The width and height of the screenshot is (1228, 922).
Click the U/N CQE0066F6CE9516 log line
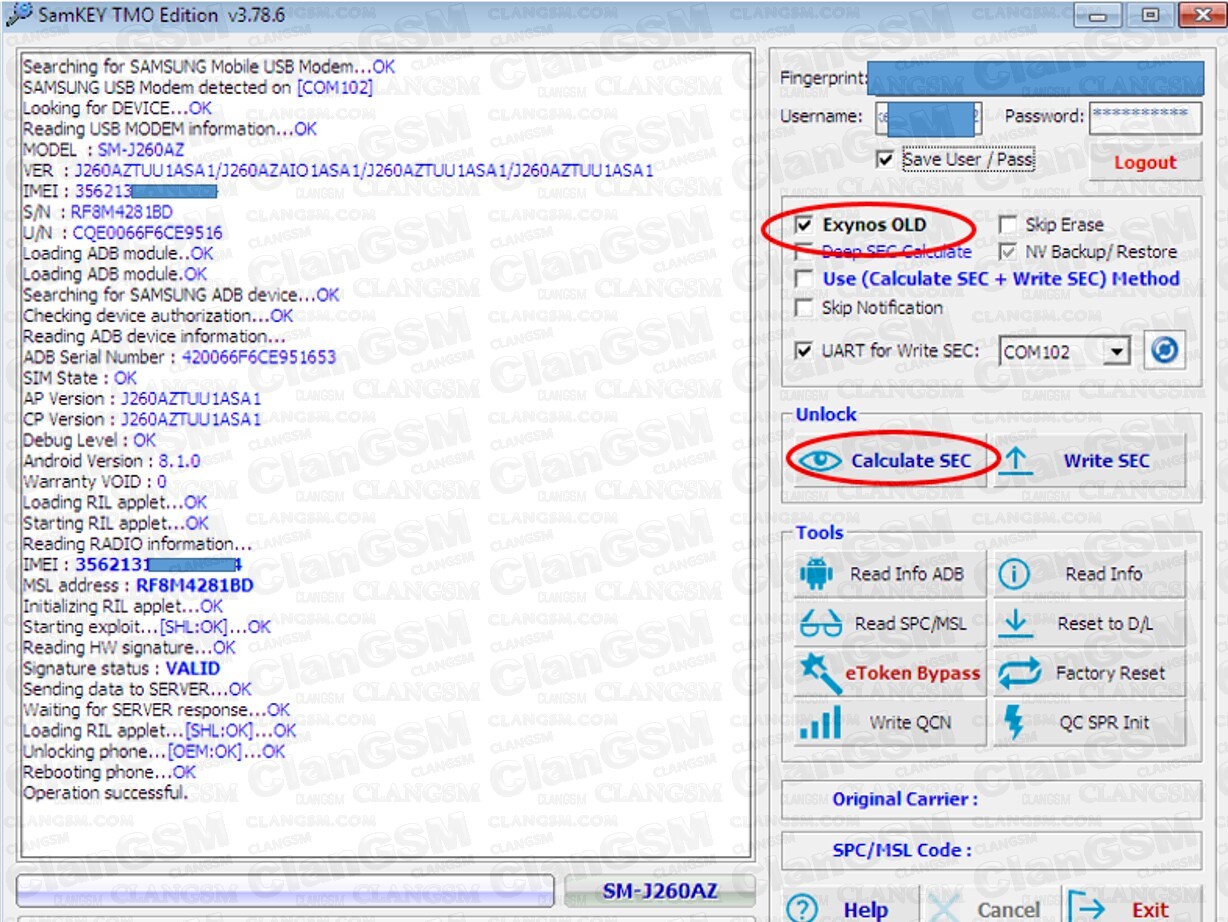[122, 233]
